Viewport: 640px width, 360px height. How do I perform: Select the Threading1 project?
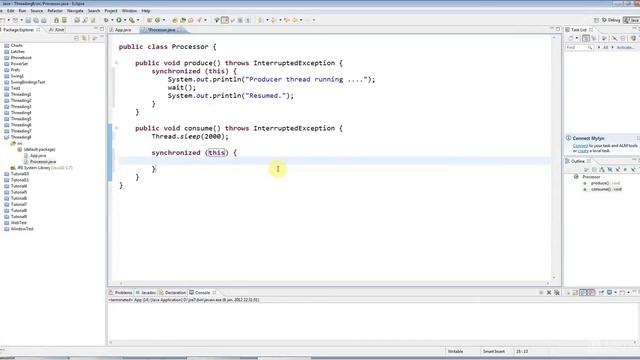tap(21, 94)
